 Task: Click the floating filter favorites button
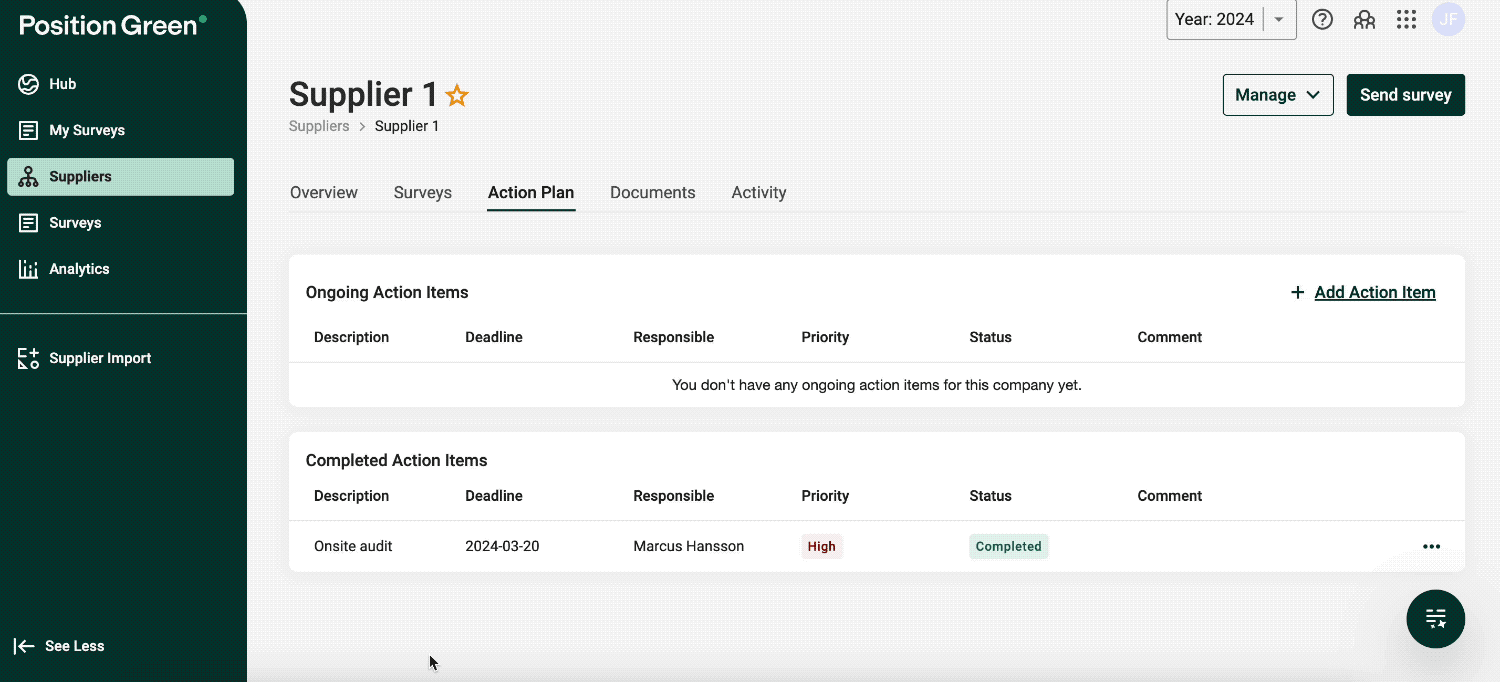(x=1435, y=619)
